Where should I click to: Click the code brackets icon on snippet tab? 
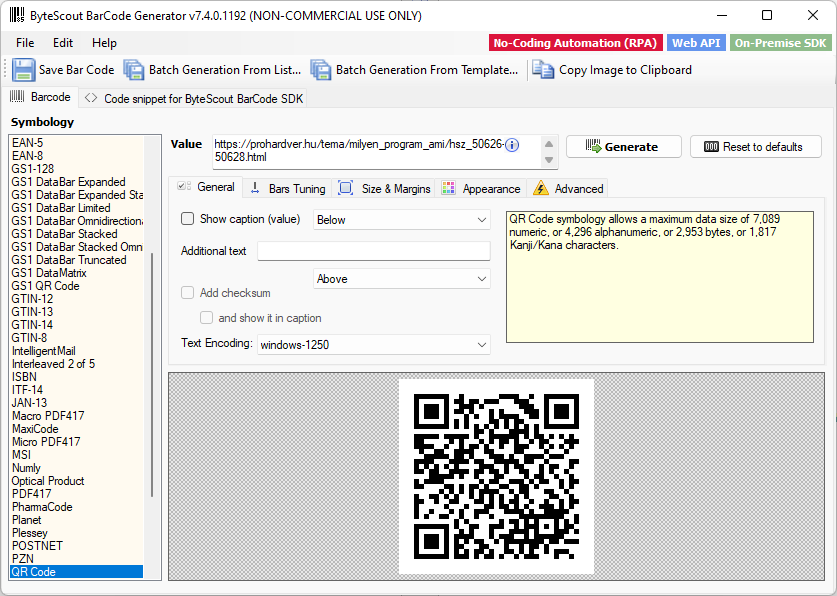pos(91,98)
